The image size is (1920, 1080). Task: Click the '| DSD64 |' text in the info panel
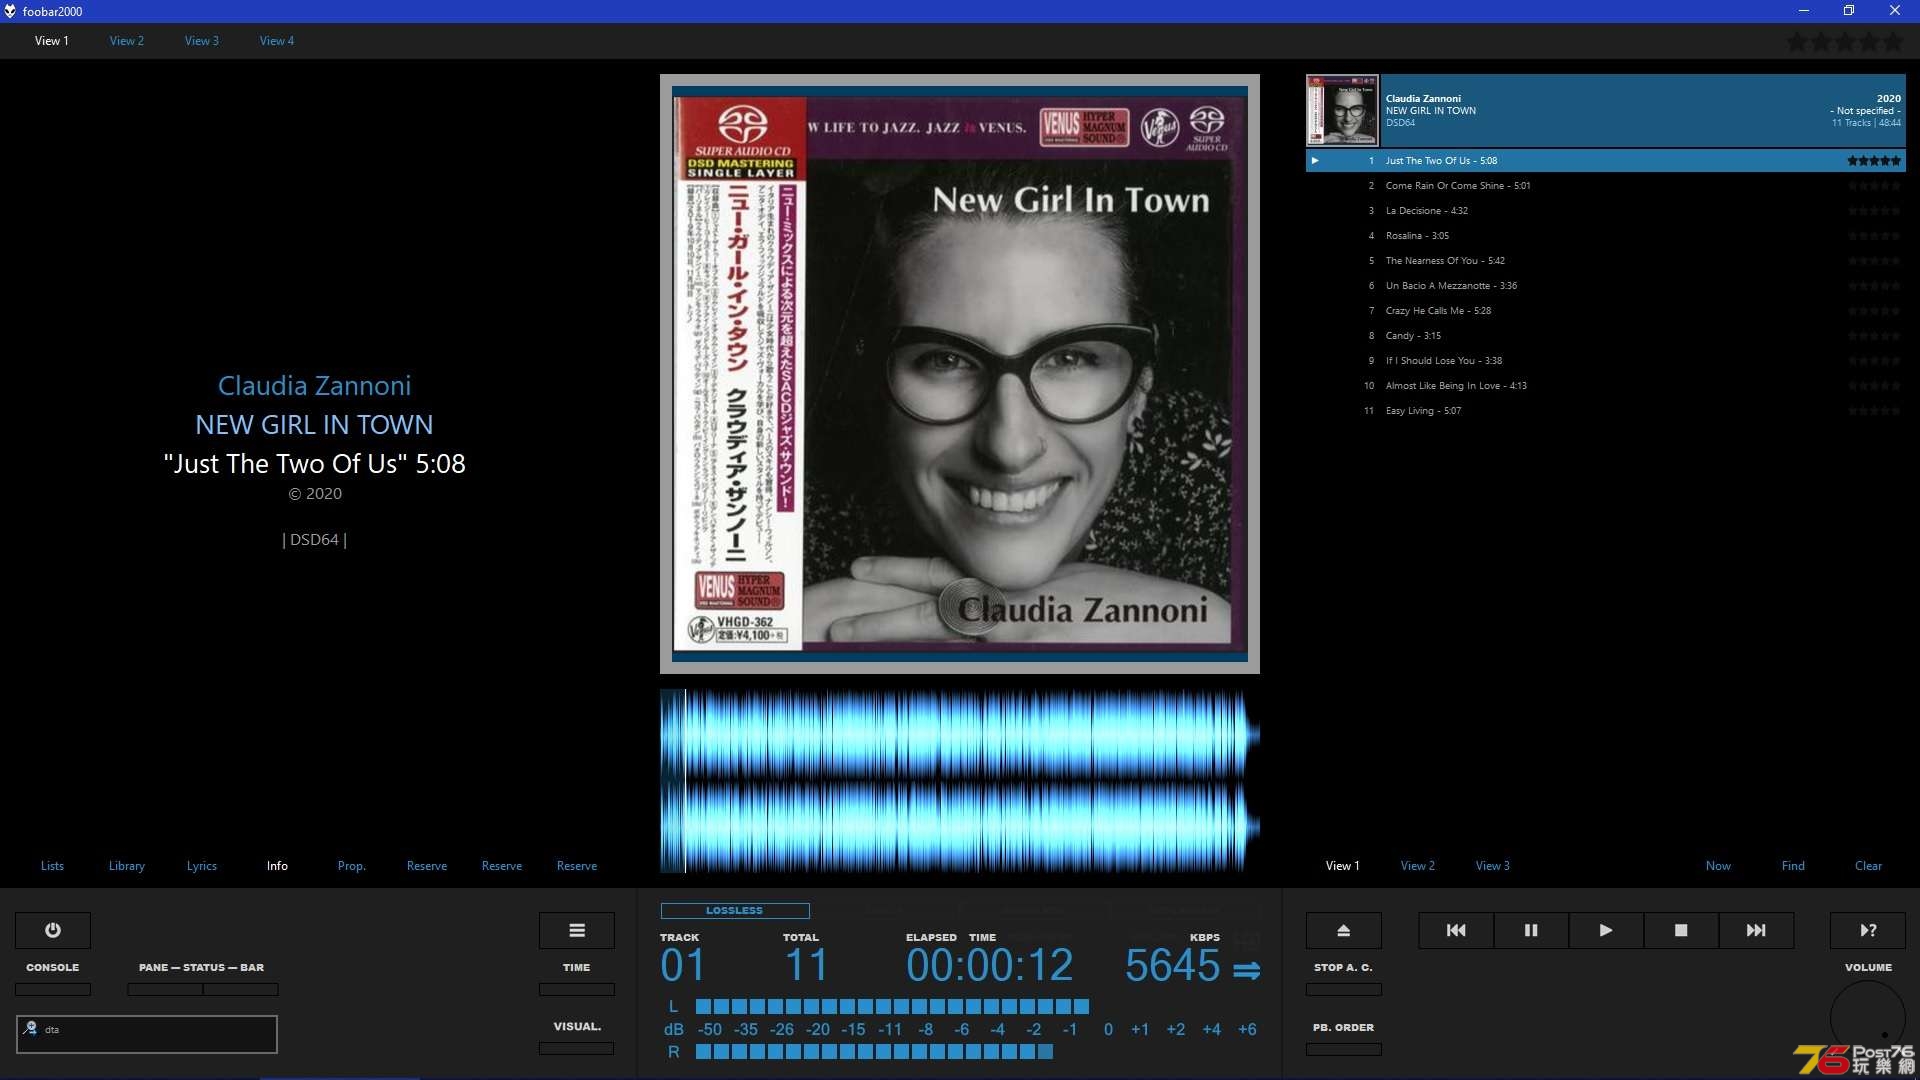pos(315,540)
